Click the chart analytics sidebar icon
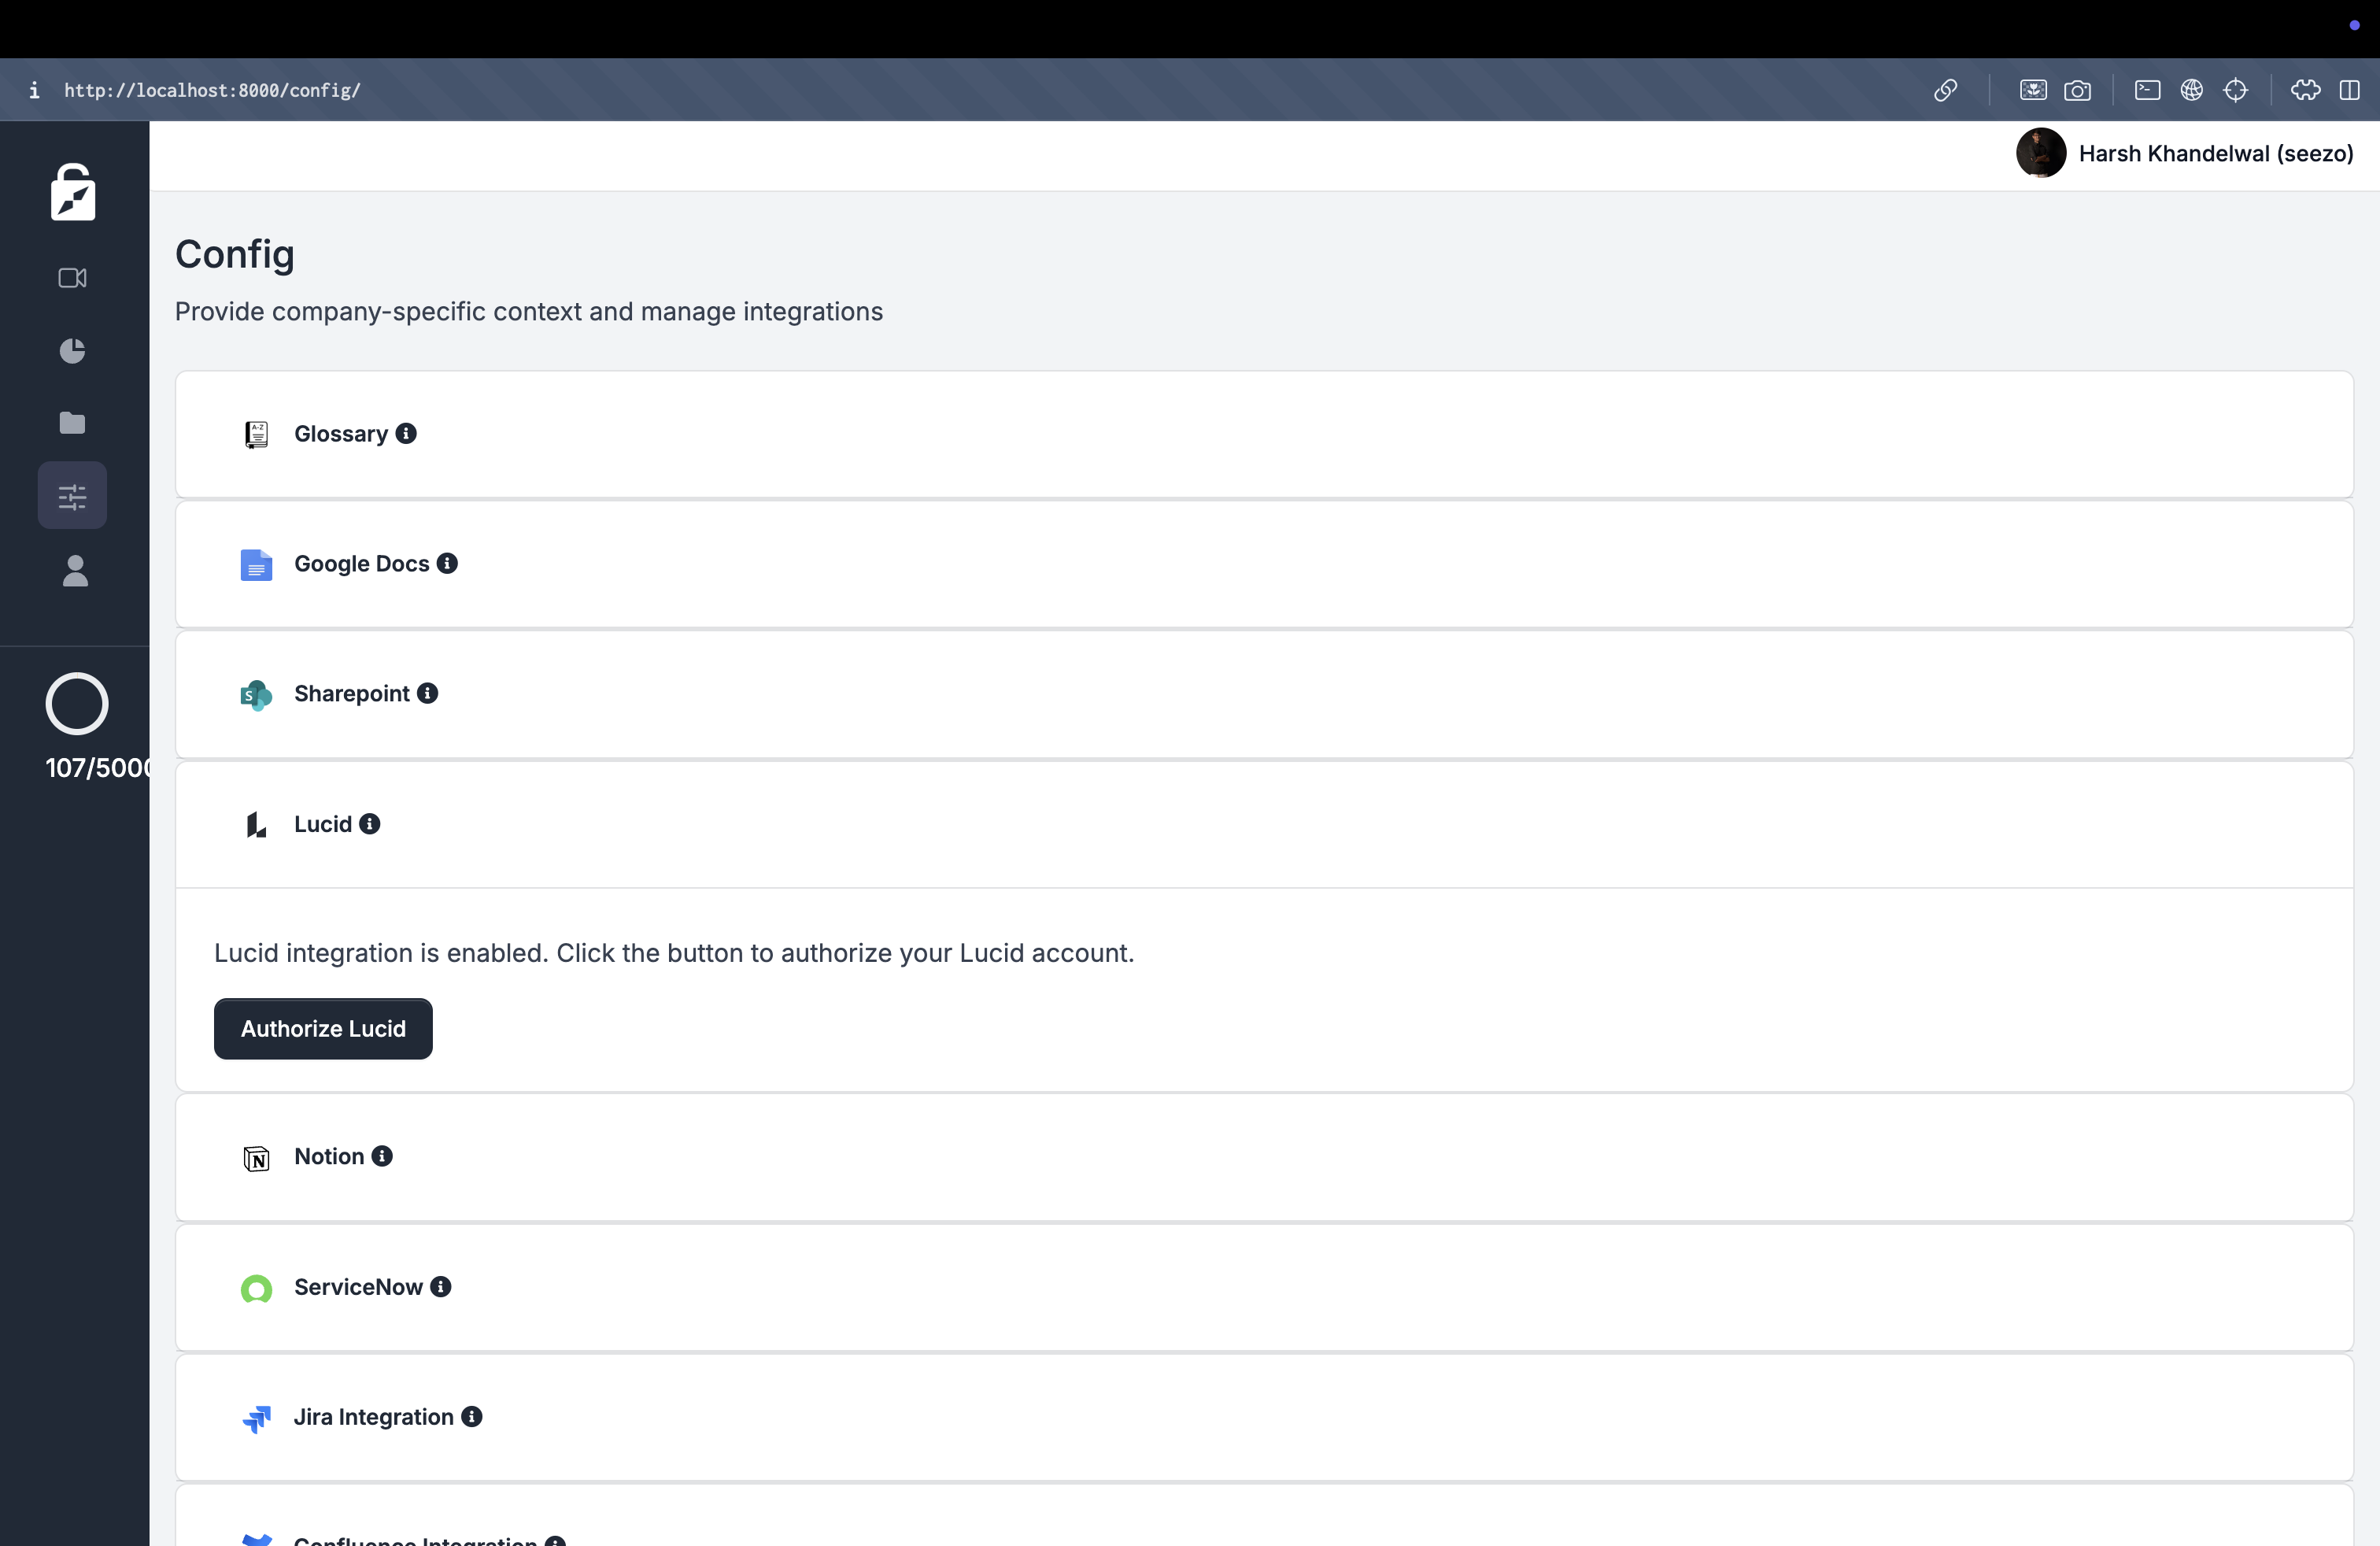This screenshot has width=2380, height=1546. (73, 350)
